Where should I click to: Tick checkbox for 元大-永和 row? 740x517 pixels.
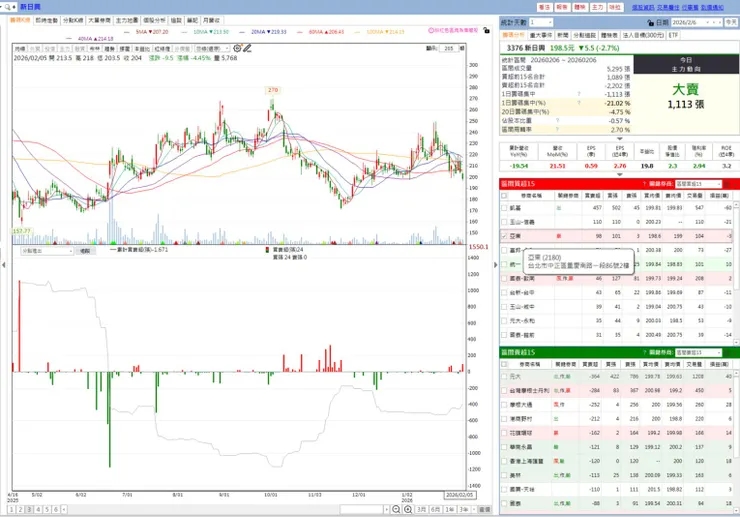click(504, 321)
